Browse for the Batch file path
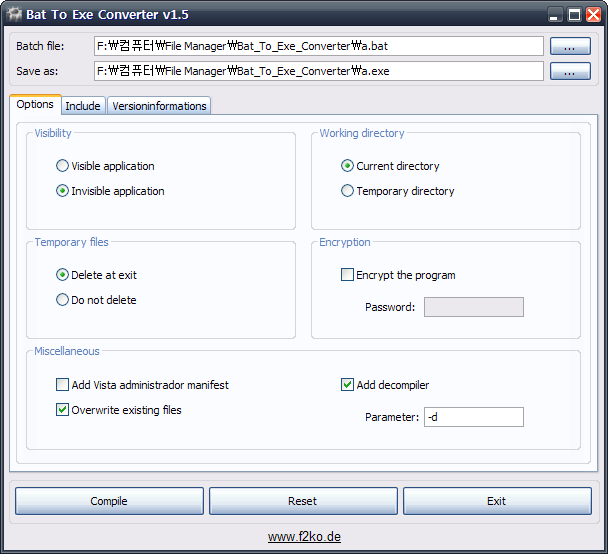The image size is (608, 554). pos(570,46)
